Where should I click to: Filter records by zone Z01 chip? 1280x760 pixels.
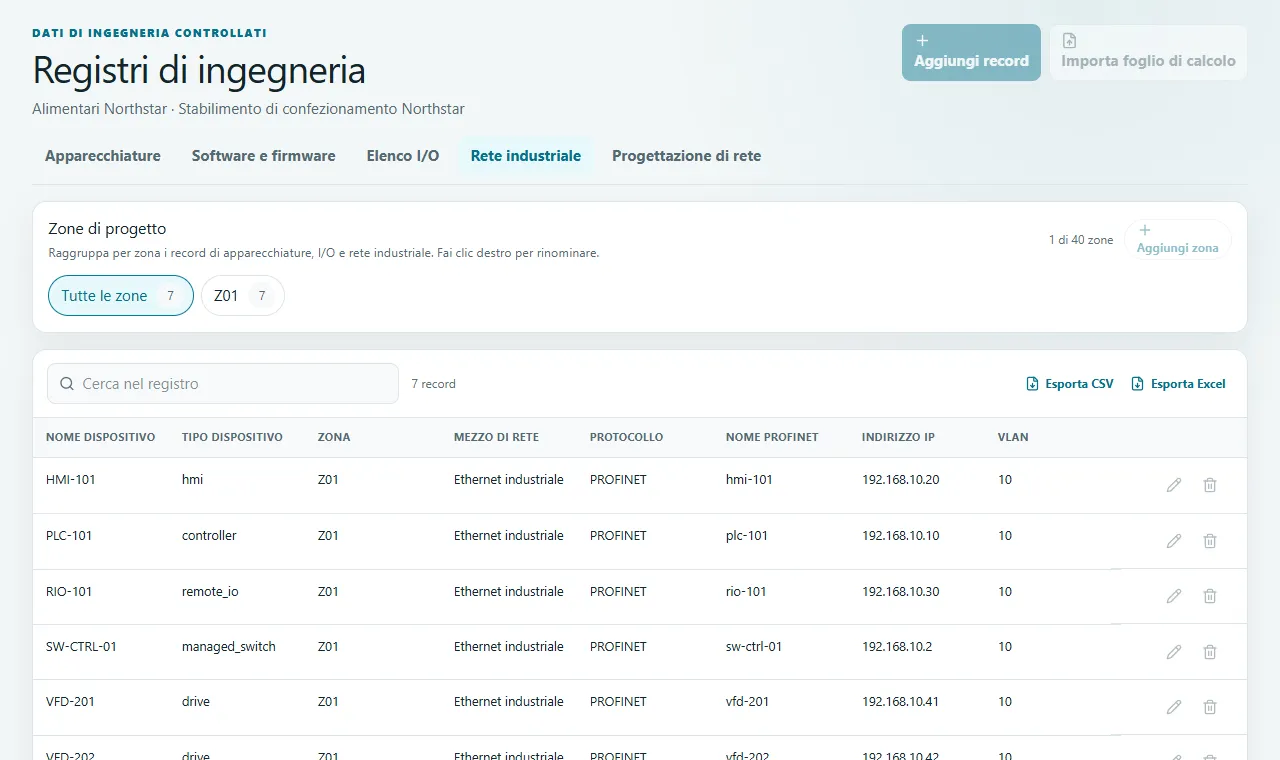pyautogui.click(x=243, y=296)
